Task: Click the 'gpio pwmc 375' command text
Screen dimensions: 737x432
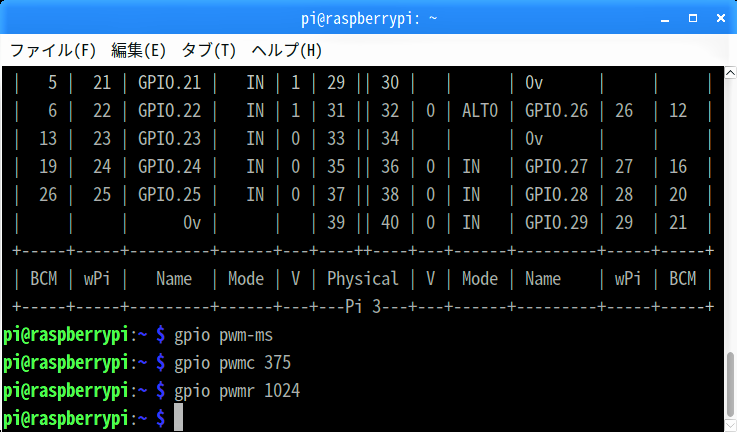Action: tap(232, 362)
